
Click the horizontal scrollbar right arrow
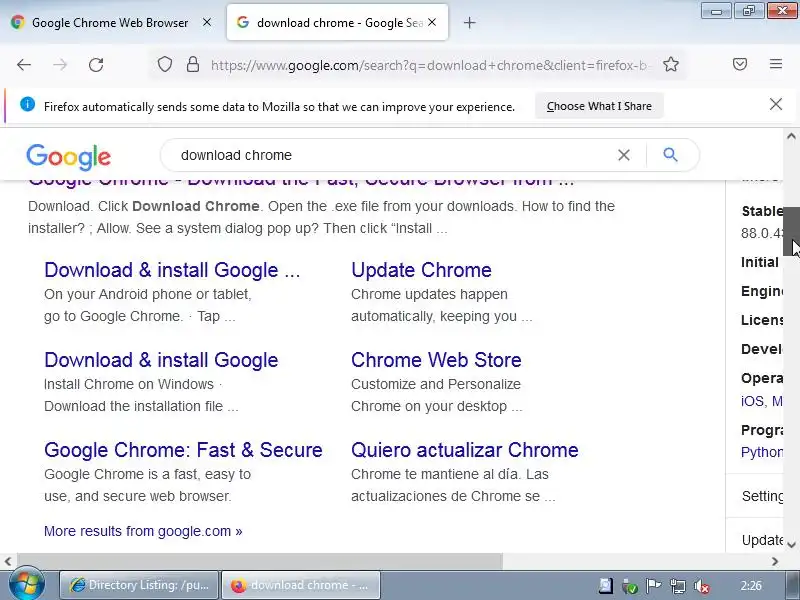coord(775,561)
